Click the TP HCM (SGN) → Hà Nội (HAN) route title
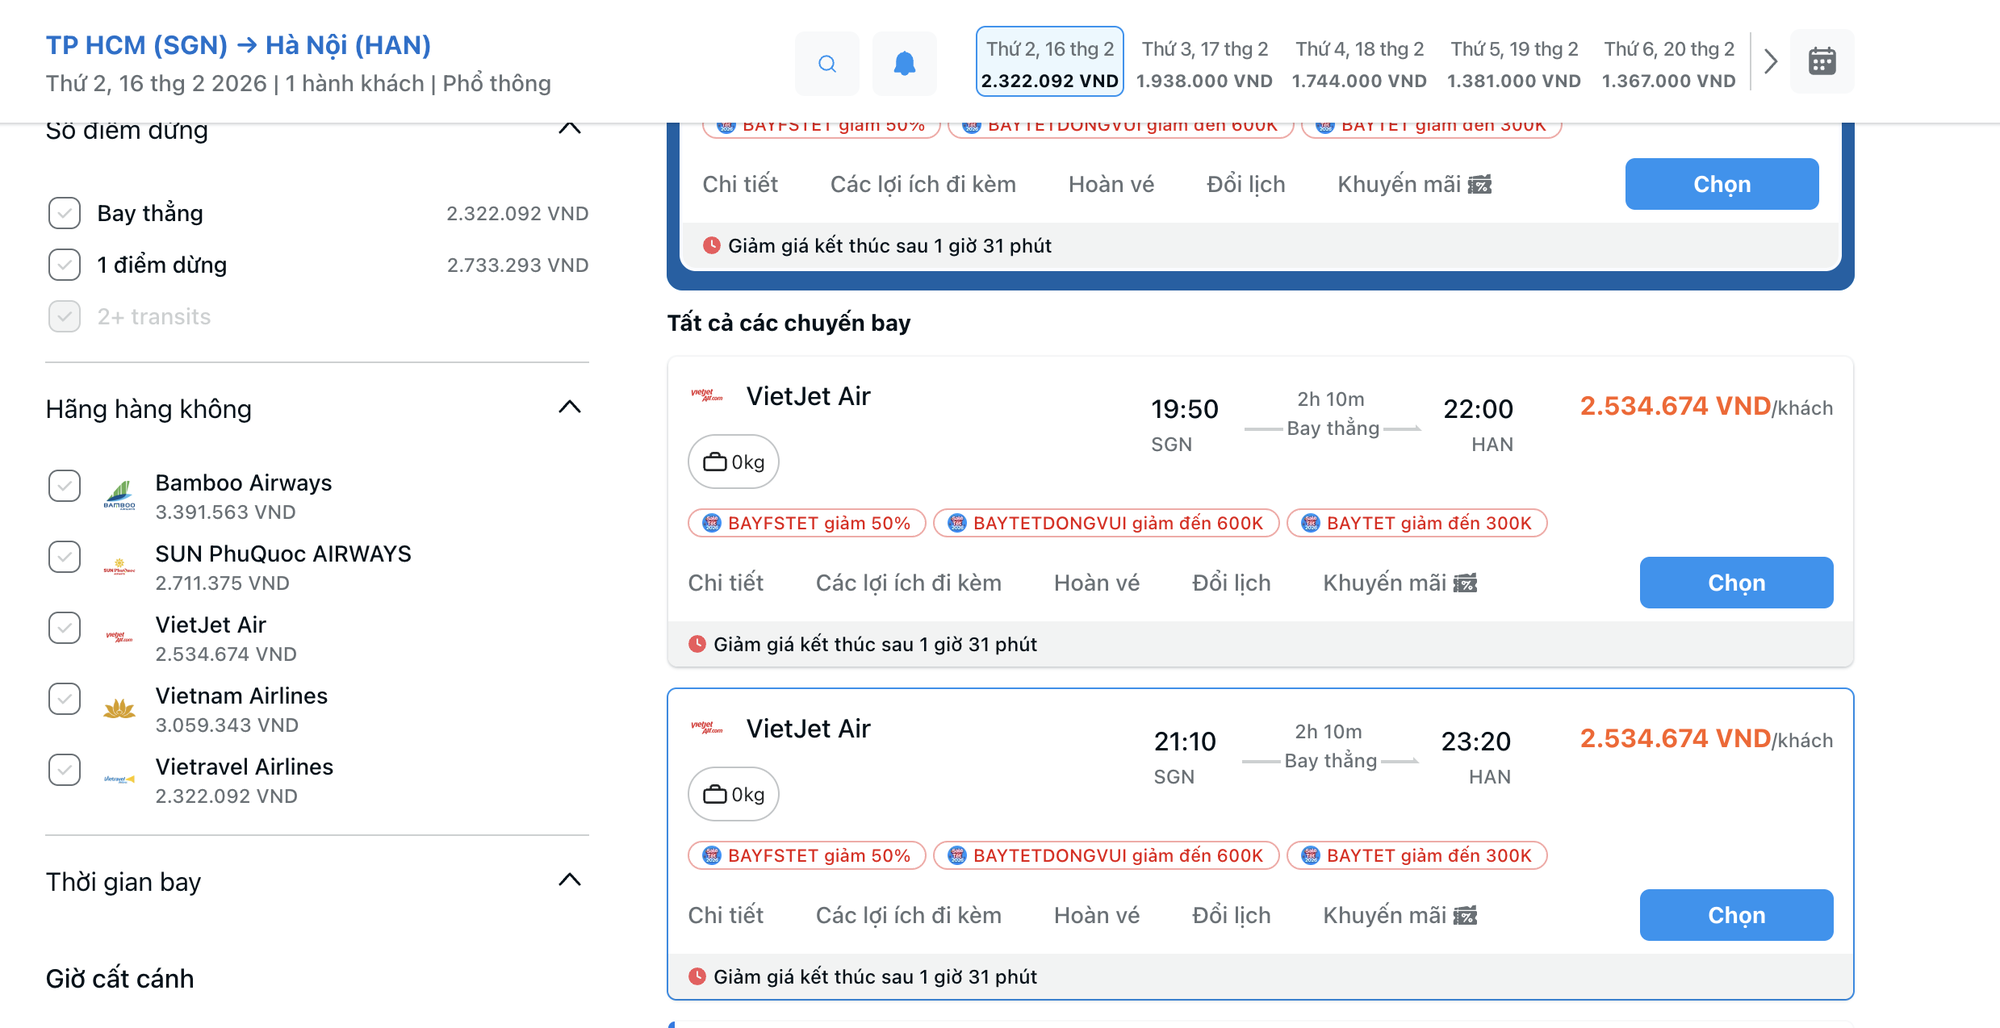The image size is (2000, 1028). (238, 45)
